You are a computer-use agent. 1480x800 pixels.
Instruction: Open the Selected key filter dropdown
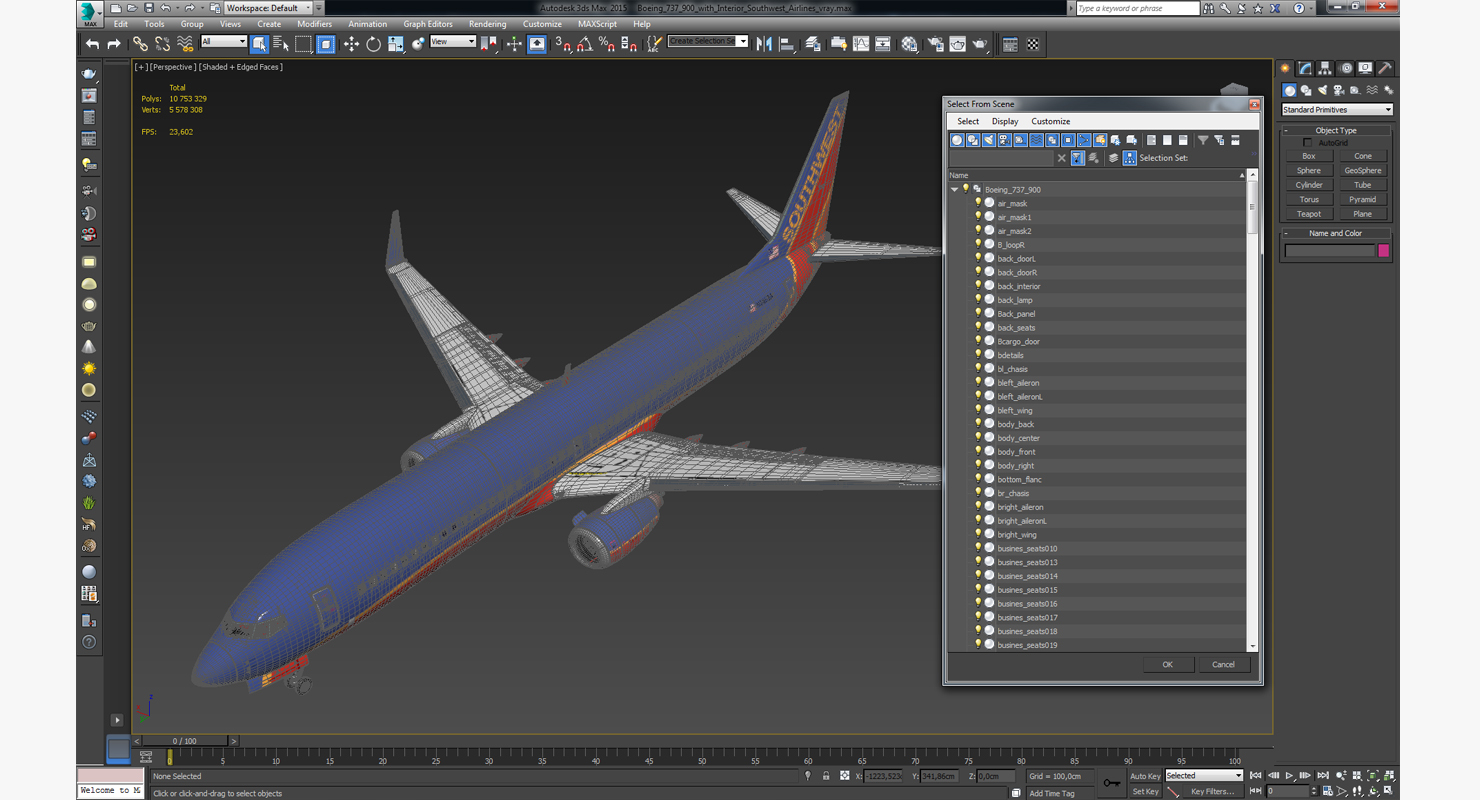[x=1204, y=776]
